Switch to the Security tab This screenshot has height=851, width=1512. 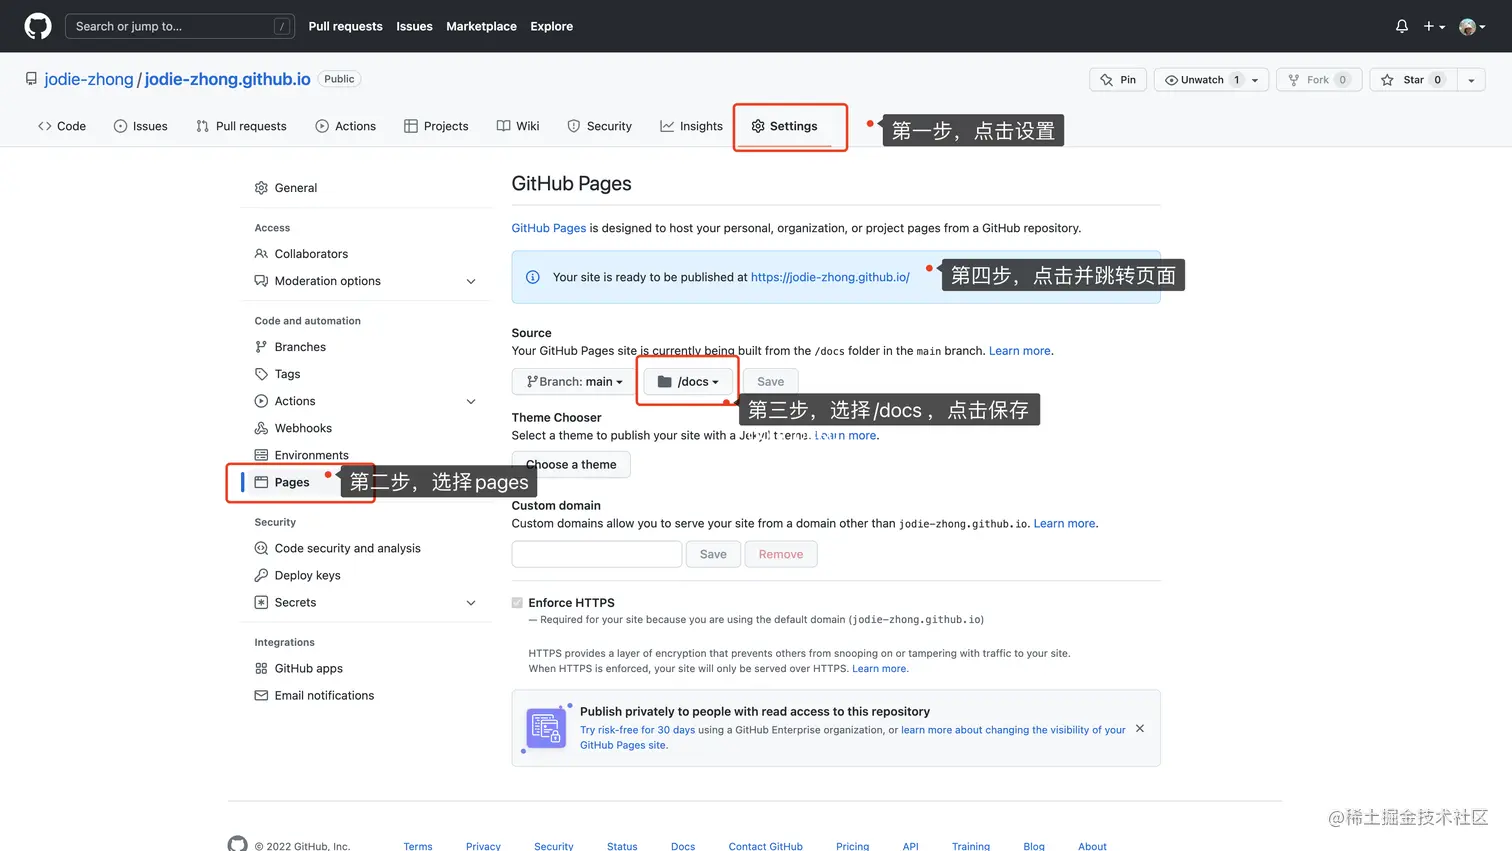pyautogui.click(x=599, y=126)
